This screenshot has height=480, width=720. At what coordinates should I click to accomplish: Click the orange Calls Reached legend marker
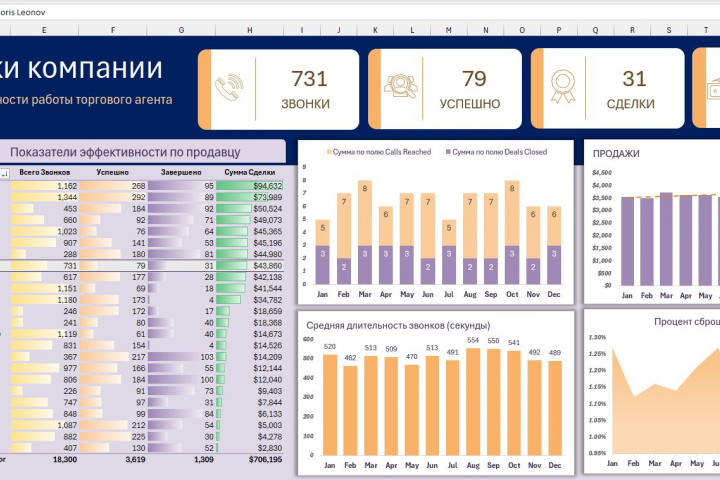tap(329, 152)
